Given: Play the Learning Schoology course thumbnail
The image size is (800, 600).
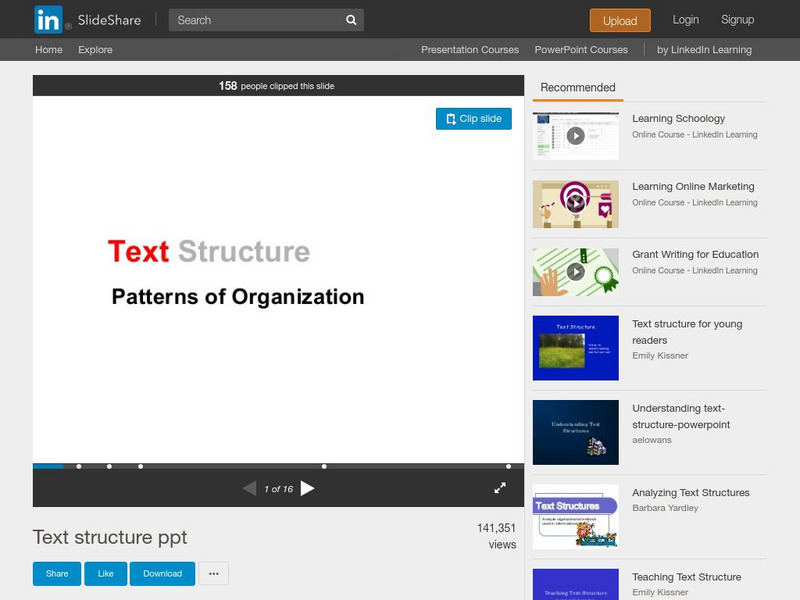Looking at the screenshot, I should (x=575, y=136).
